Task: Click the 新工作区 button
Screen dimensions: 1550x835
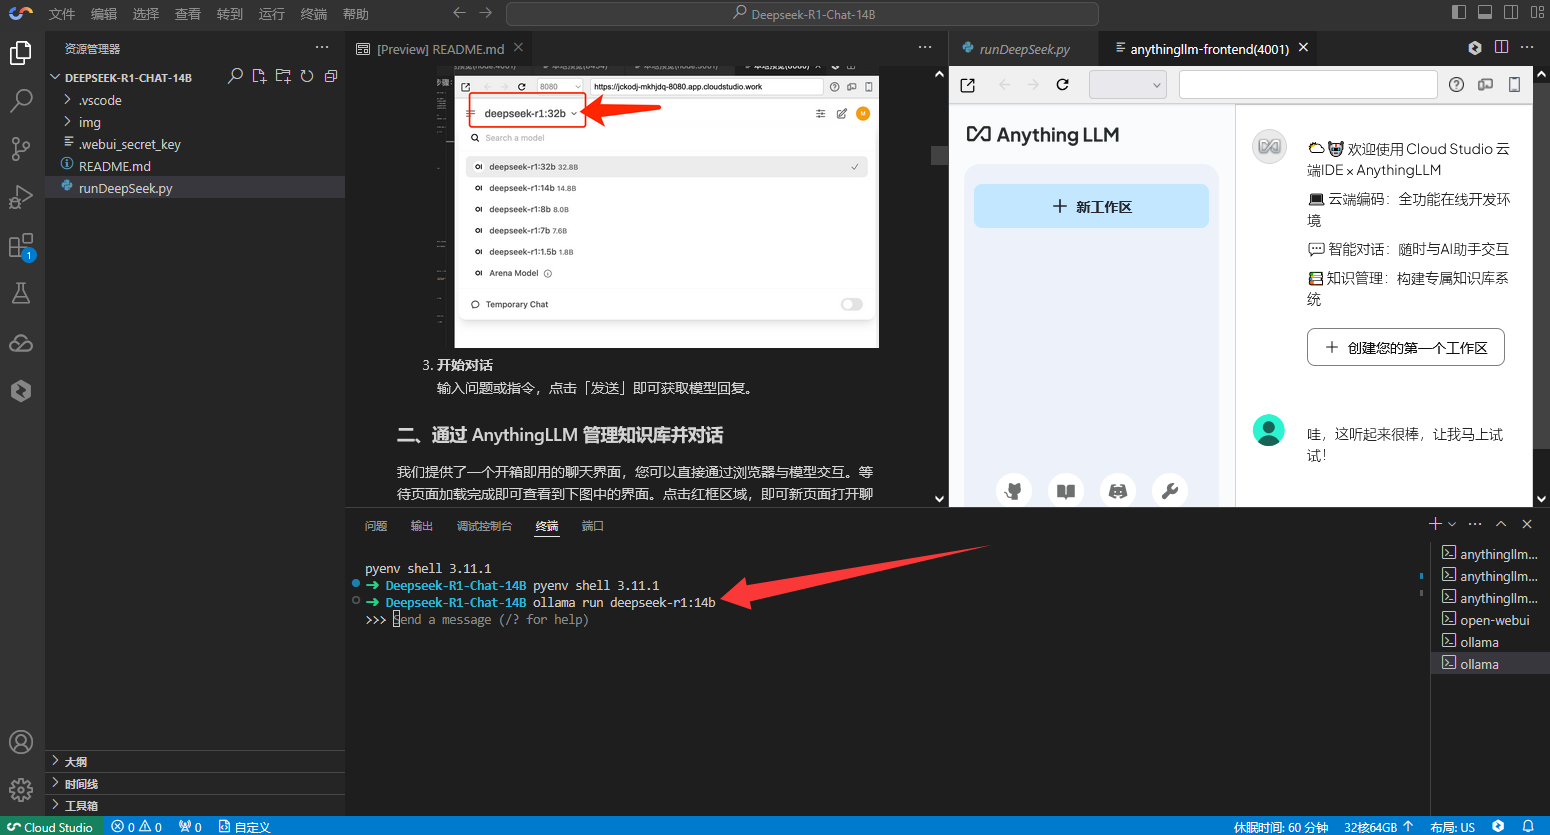Action: 1091,207
